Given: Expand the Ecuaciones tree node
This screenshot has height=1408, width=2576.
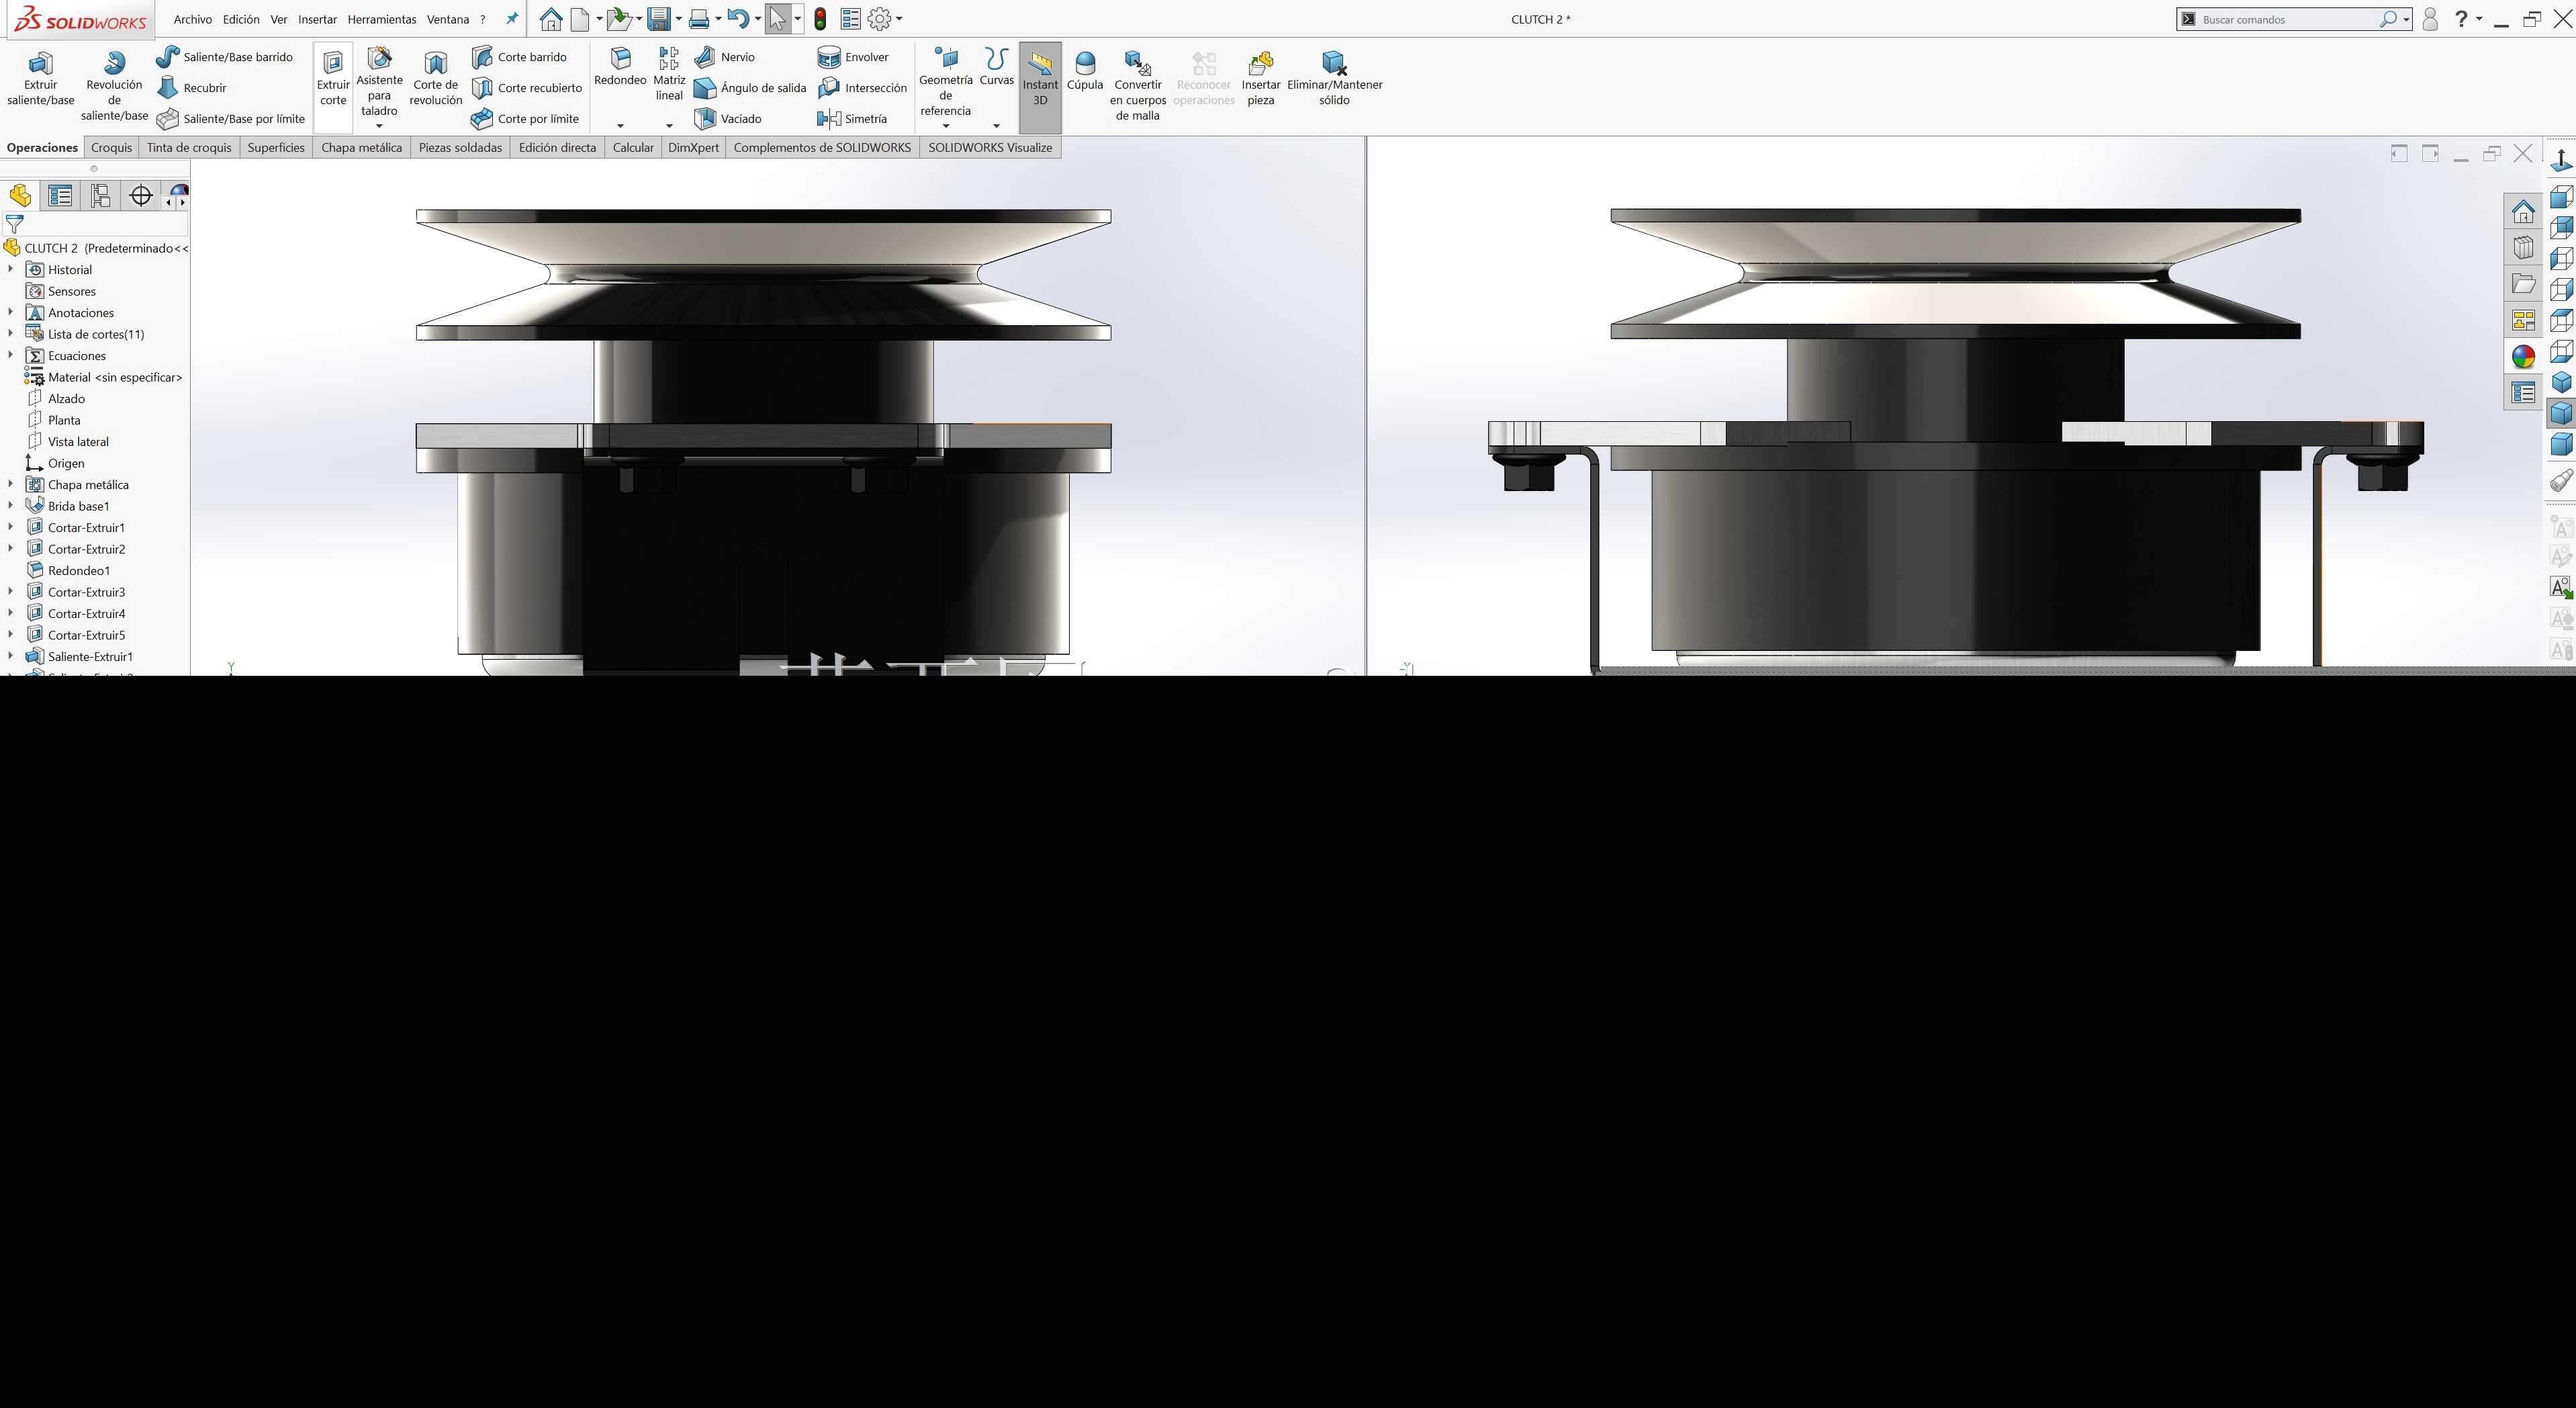Looking at the screenshot, I should tap(10, 355).
